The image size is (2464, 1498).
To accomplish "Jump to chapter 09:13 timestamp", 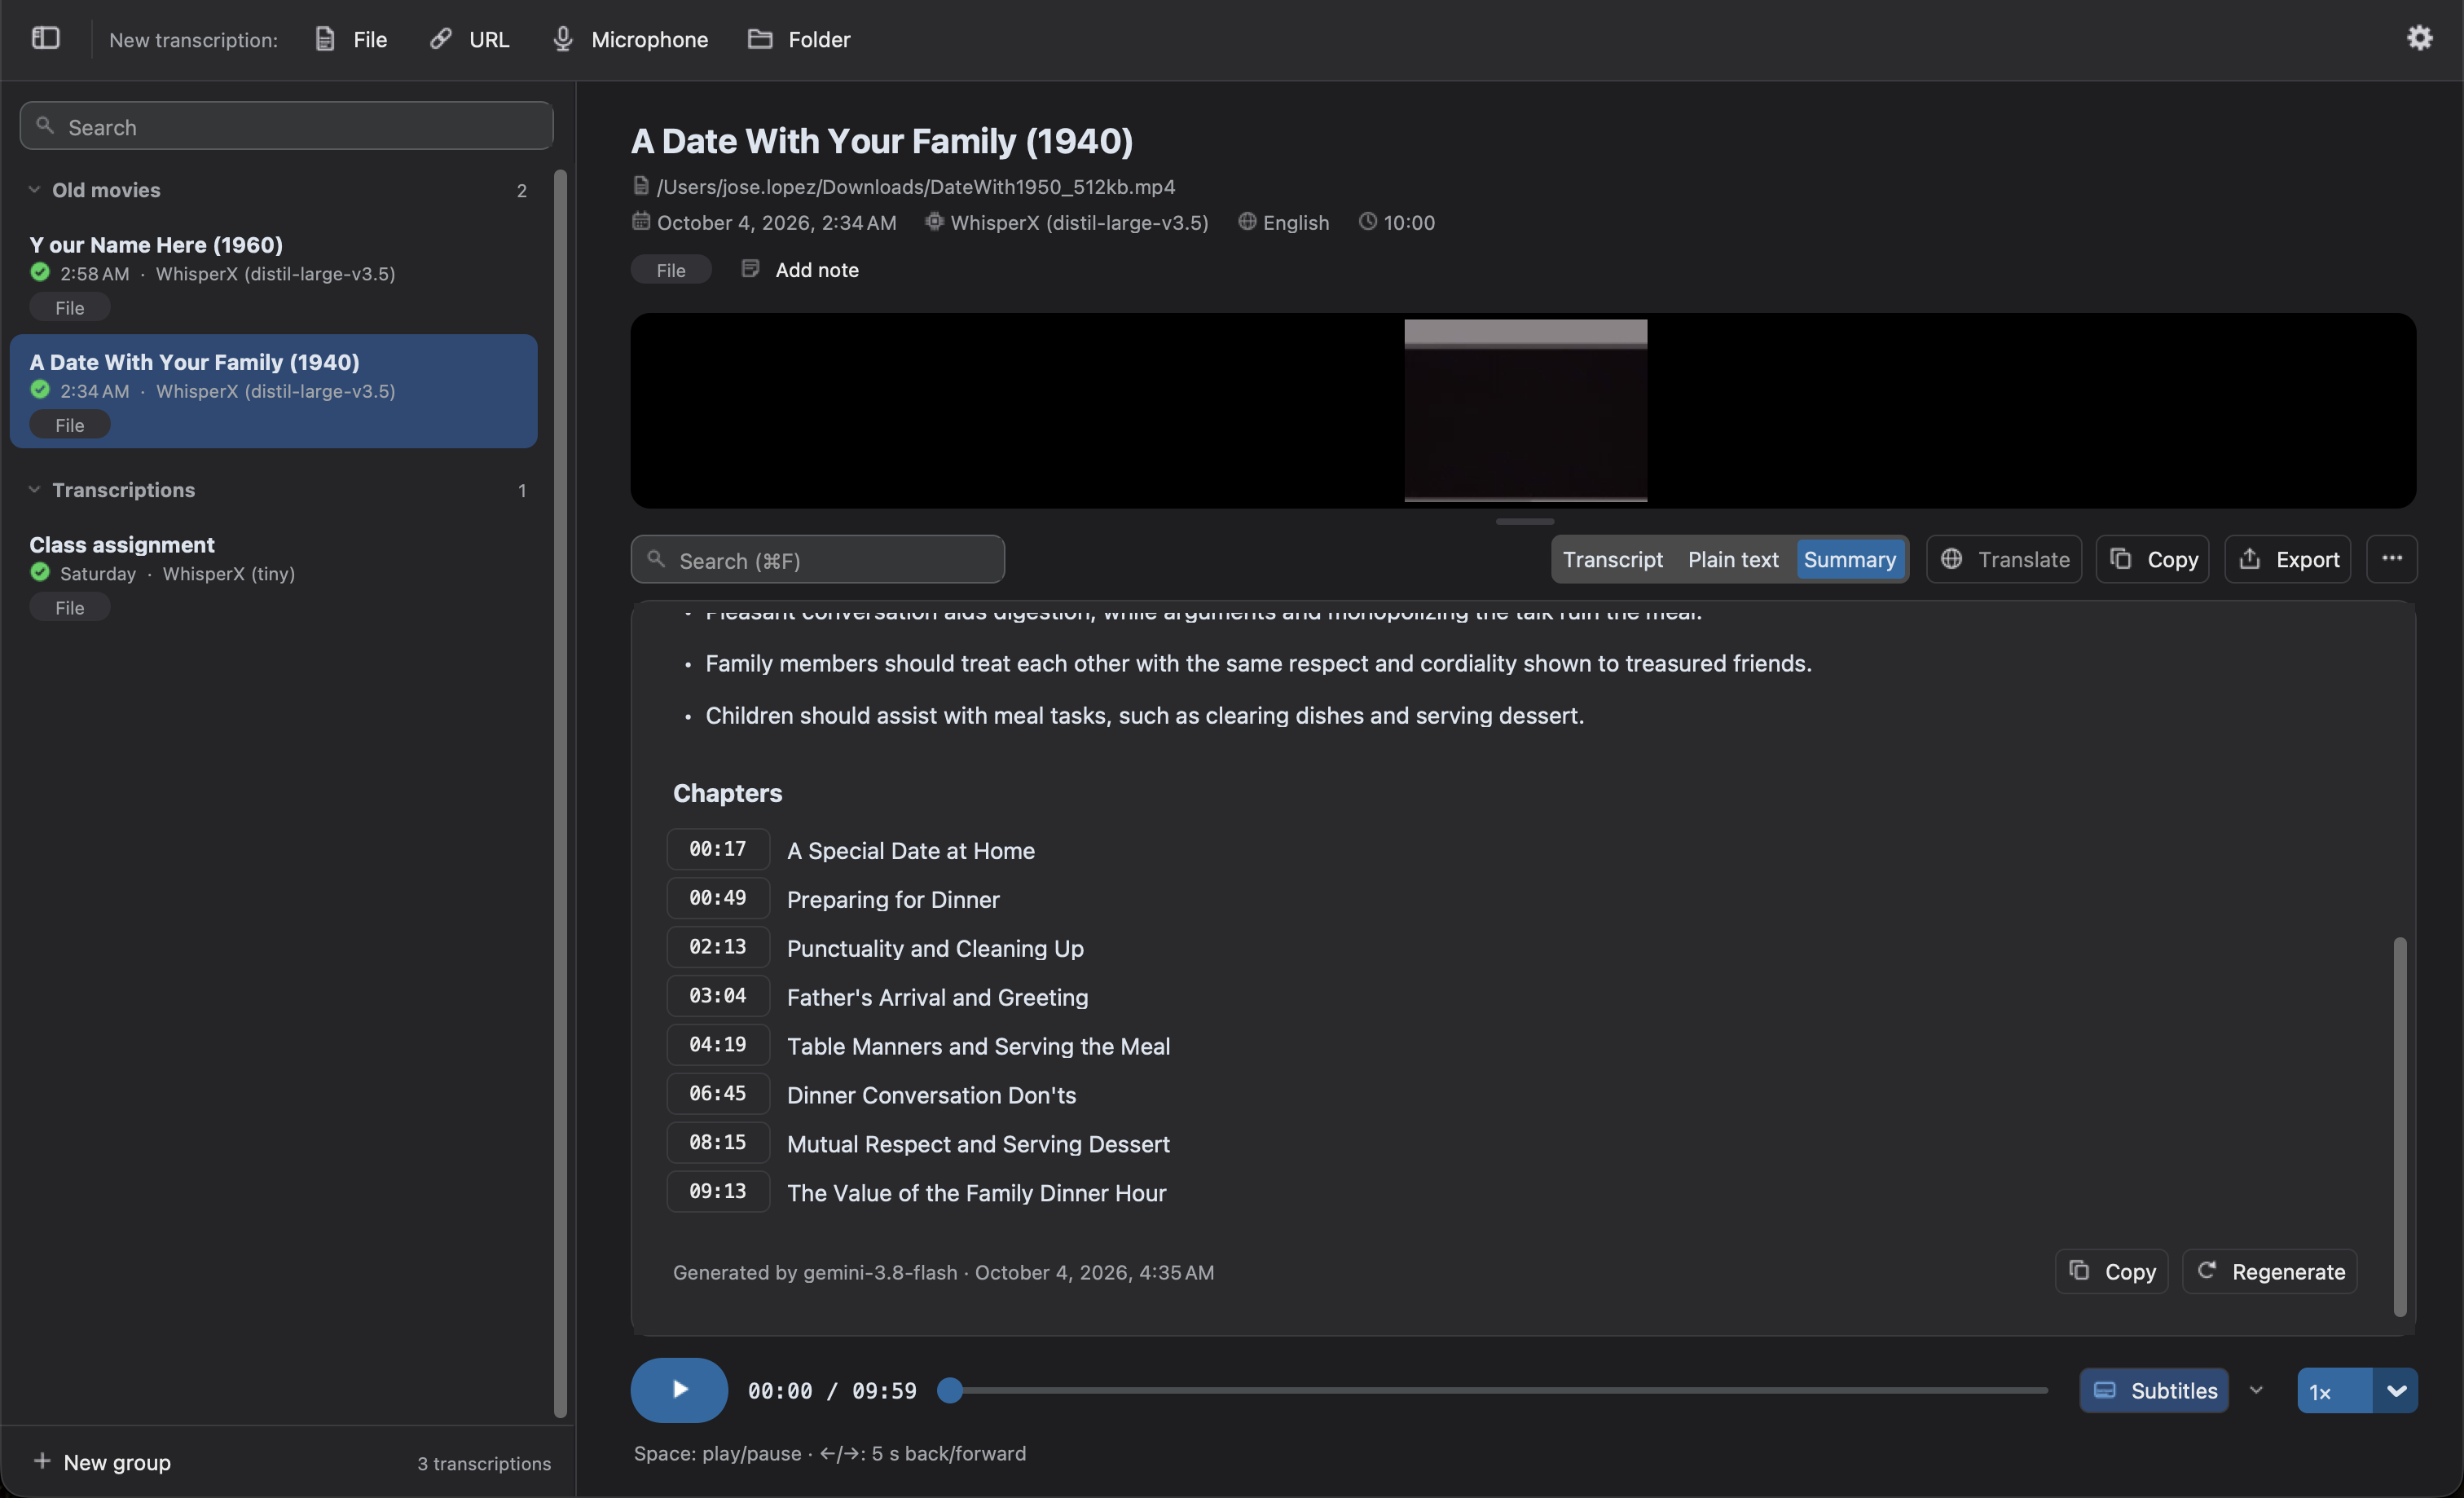I will 718,1192.
